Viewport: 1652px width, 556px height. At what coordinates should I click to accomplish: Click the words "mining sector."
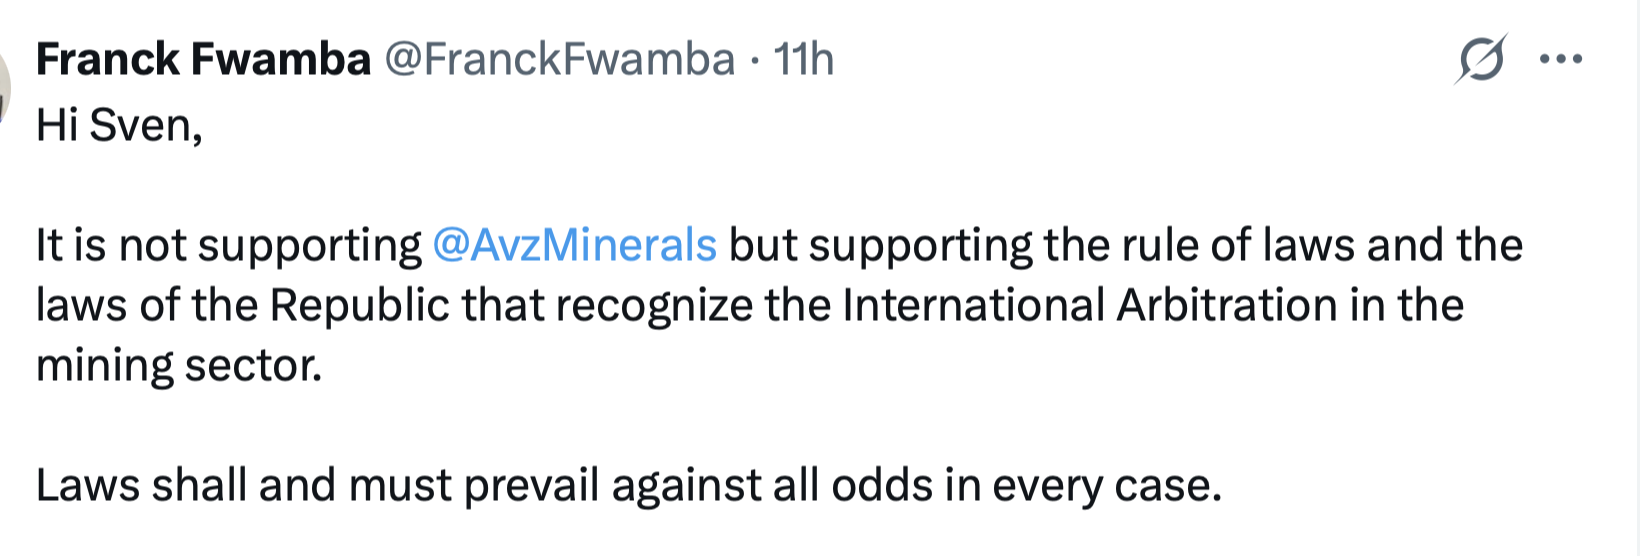(x=179, y=366)
